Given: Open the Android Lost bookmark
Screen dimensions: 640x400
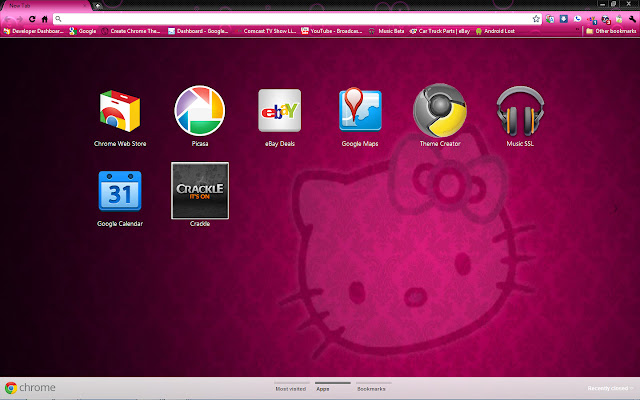Looking at the screenshot, I should 495,31.
